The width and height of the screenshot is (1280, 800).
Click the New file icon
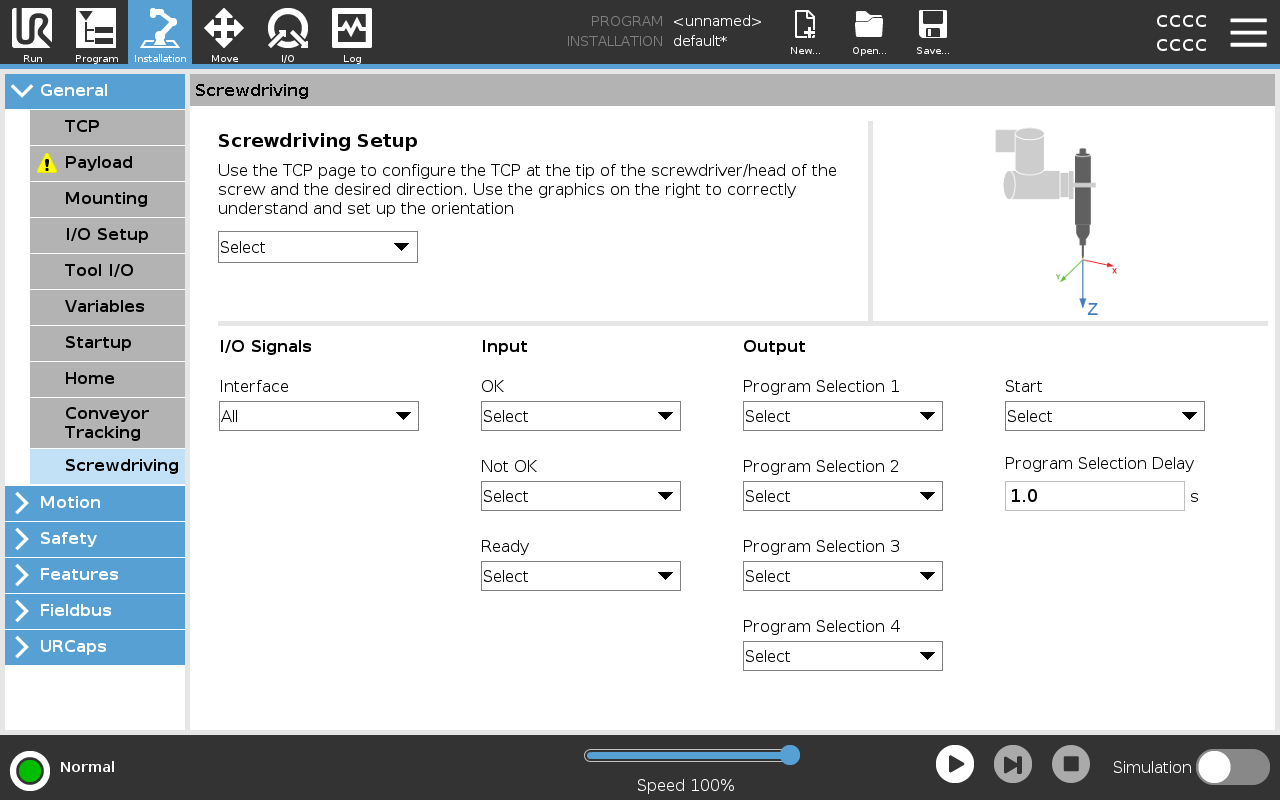pos(805,30)
